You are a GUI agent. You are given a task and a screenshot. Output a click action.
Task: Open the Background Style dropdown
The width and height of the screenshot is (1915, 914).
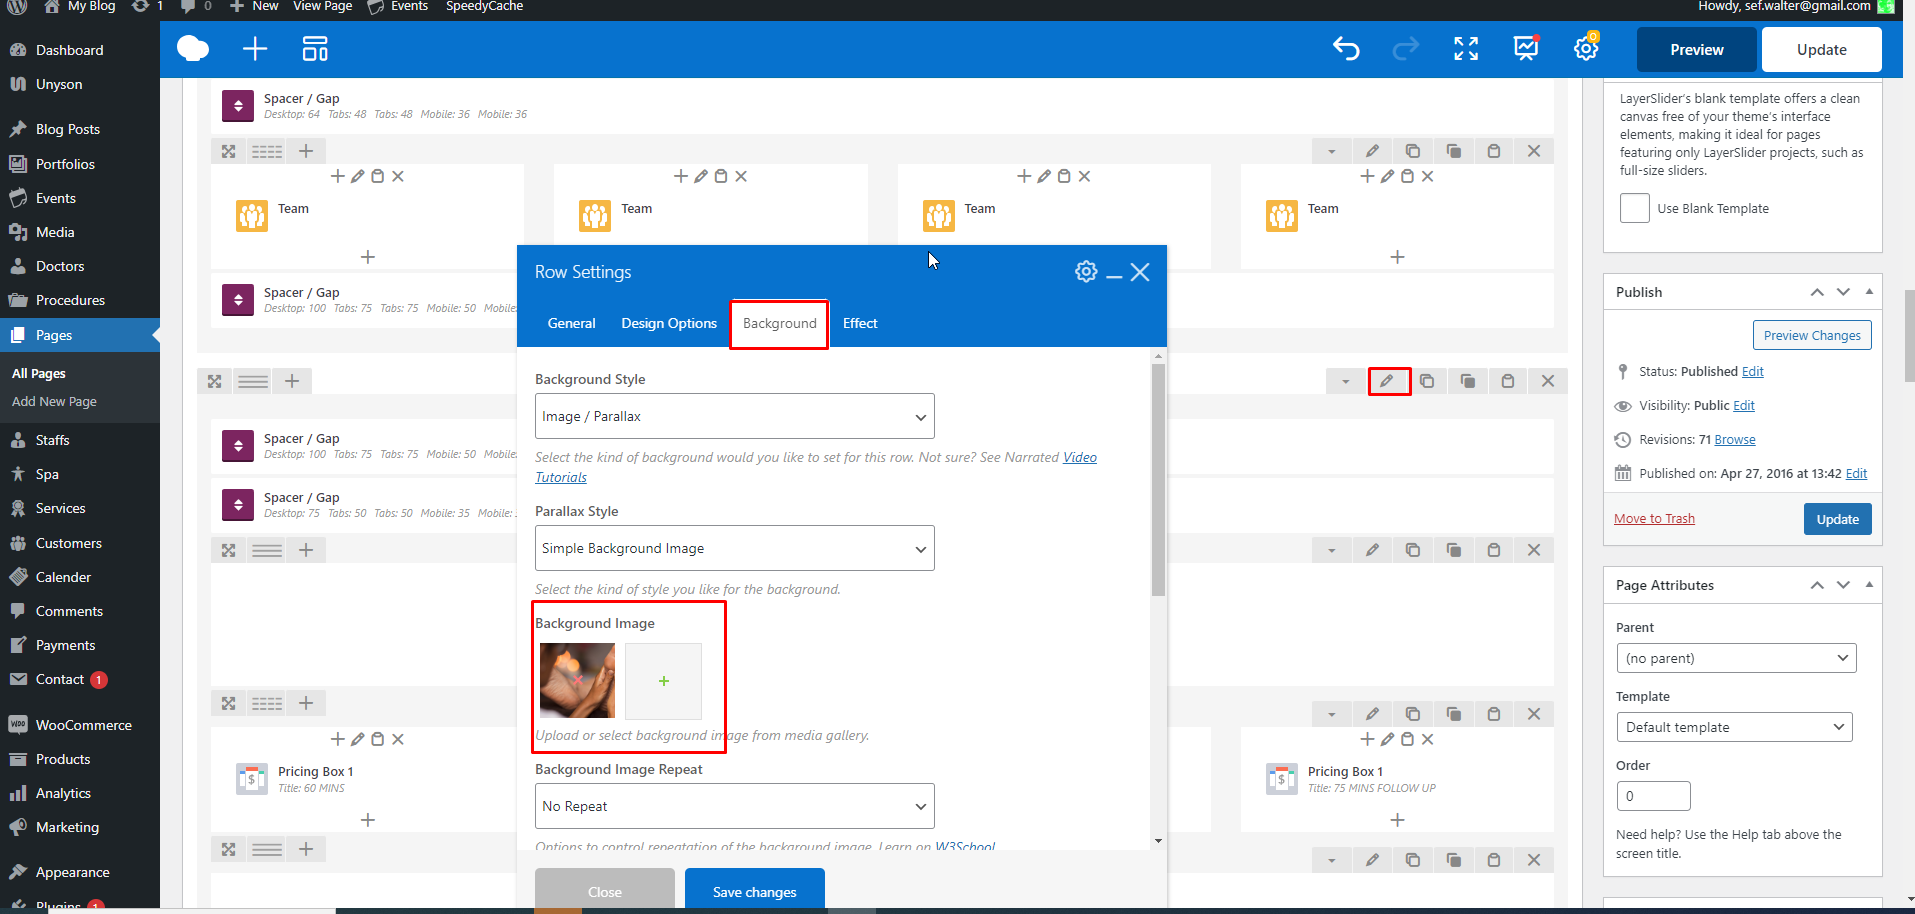(735, 416)
